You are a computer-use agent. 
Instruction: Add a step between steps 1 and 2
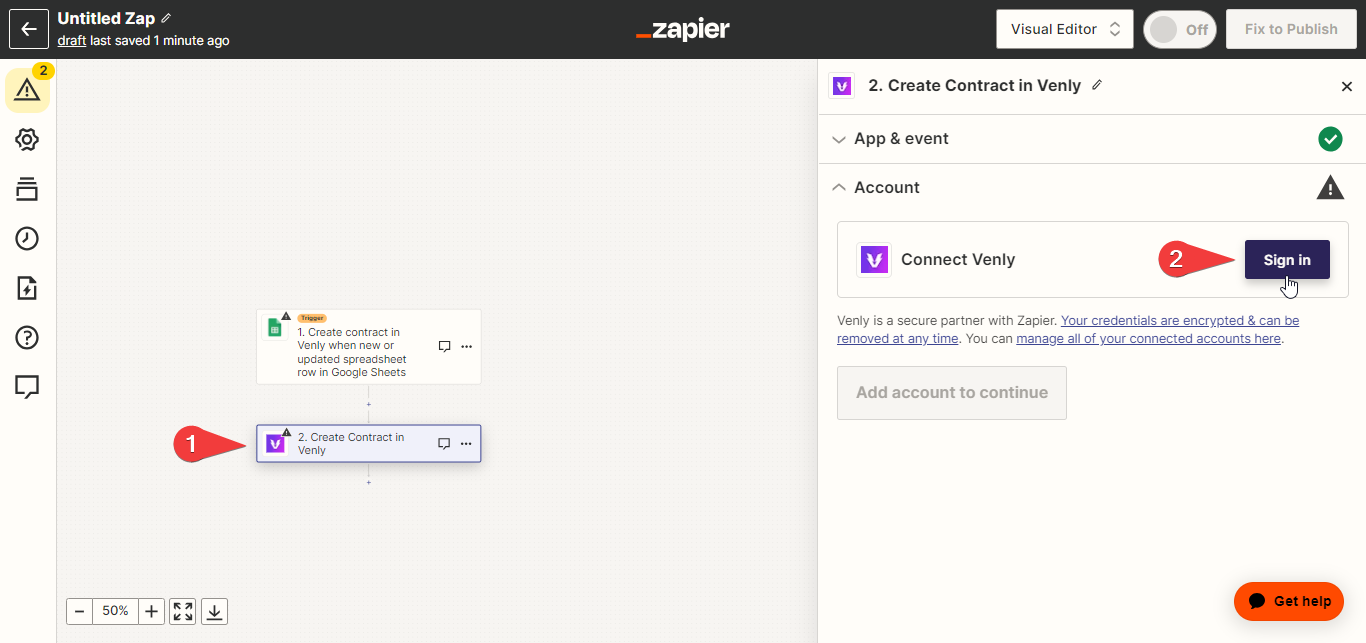point(369,405)
